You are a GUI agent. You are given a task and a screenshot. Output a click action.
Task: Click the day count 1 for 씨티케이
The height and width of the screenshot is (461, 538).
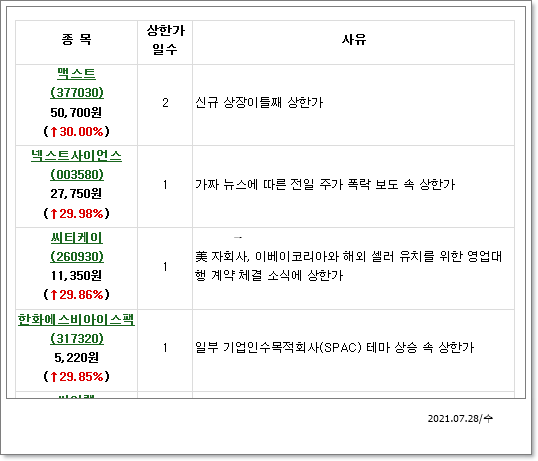pos(165,267)
